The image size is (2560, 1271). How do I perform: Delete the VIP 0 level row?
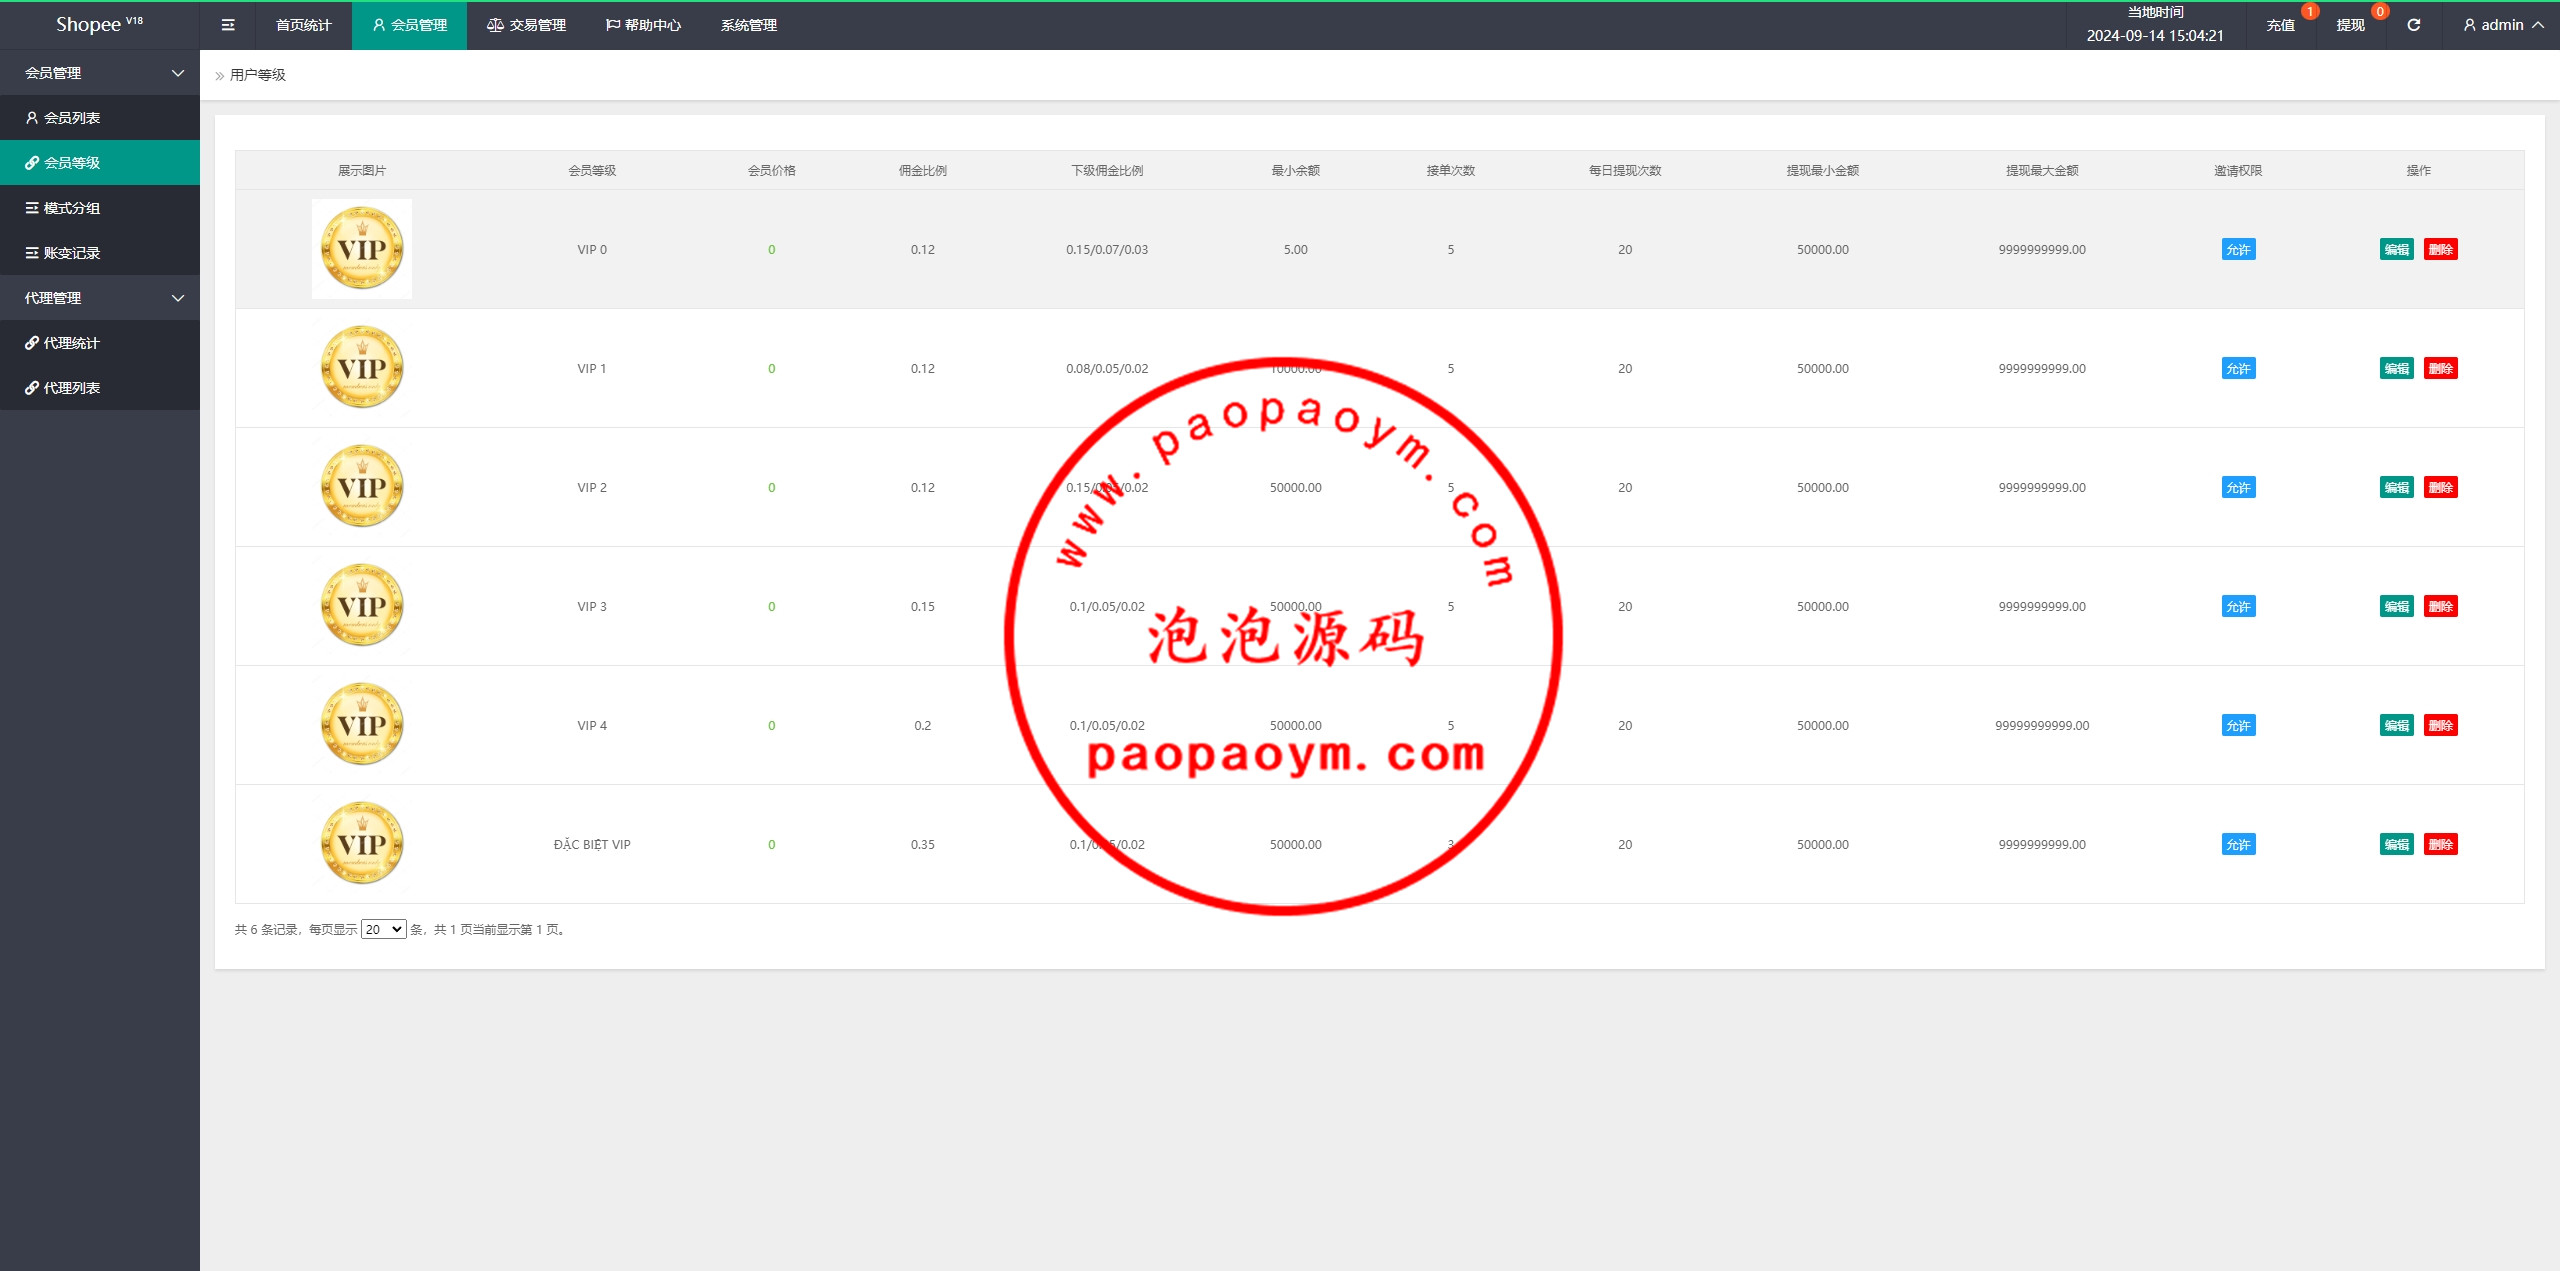point(2441,249)
